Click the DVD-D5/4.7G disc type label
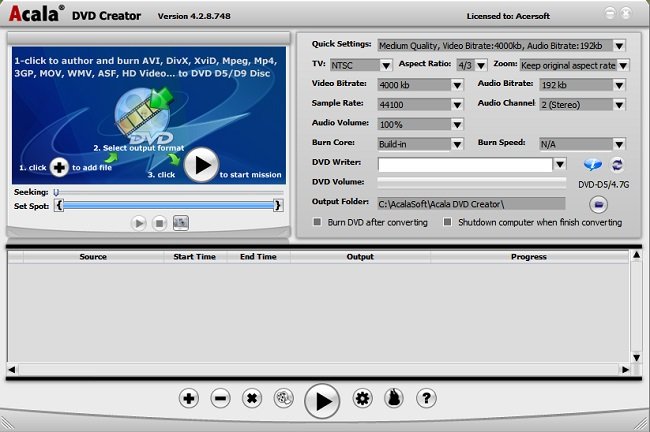Screen dimensions: 650x432 point(604,185)
